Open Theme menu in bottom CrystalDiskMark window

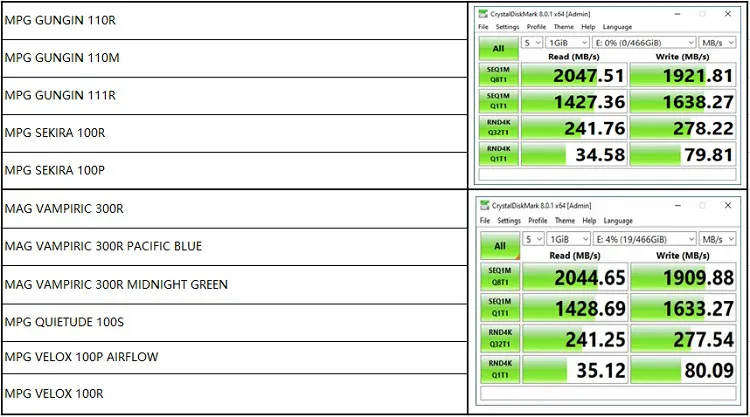click(565, 220)
